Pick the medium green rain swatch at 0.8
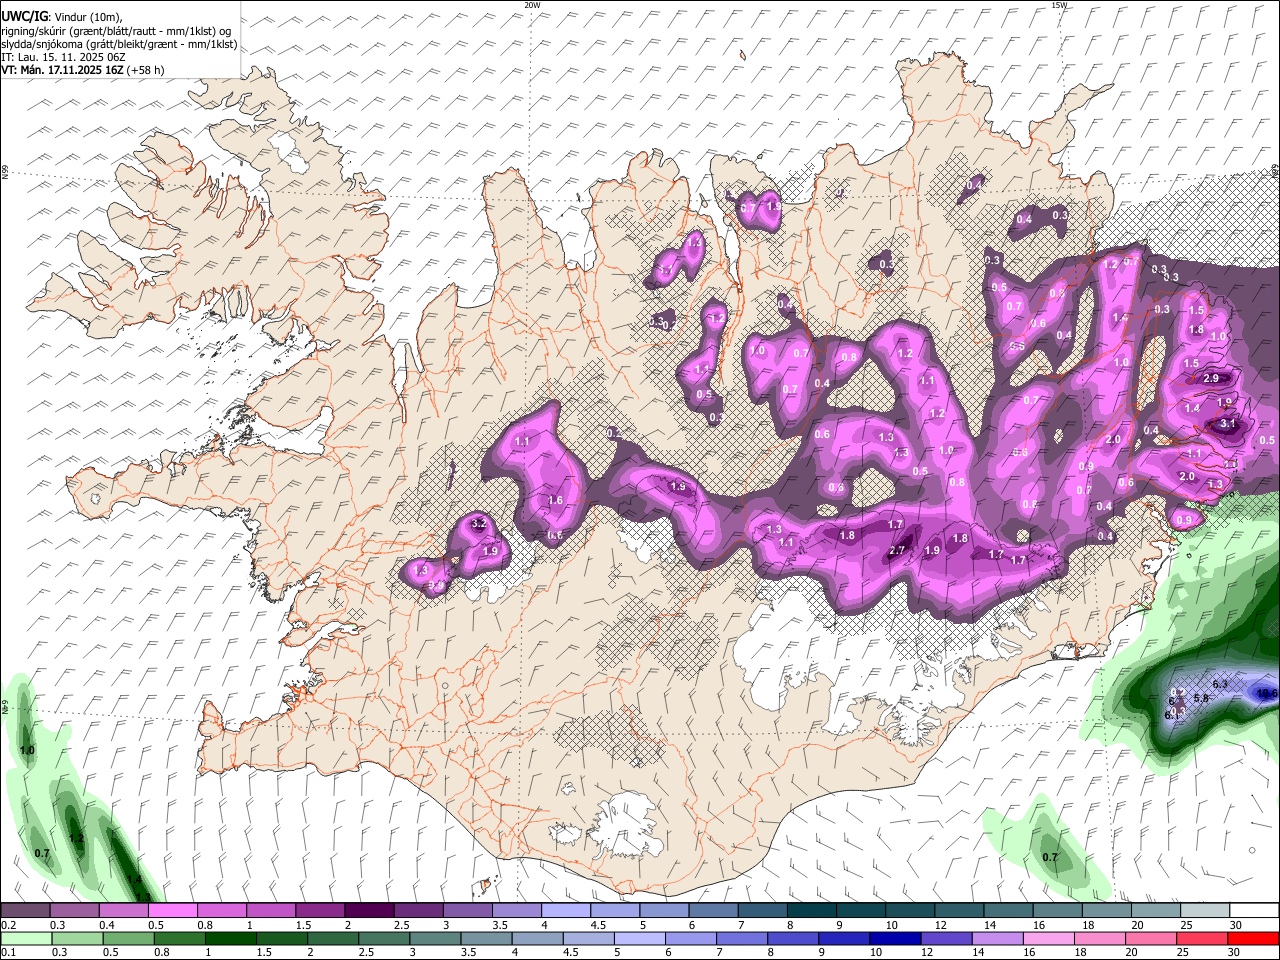Viewport: 1280px width, 960px height. click(180, 939)
